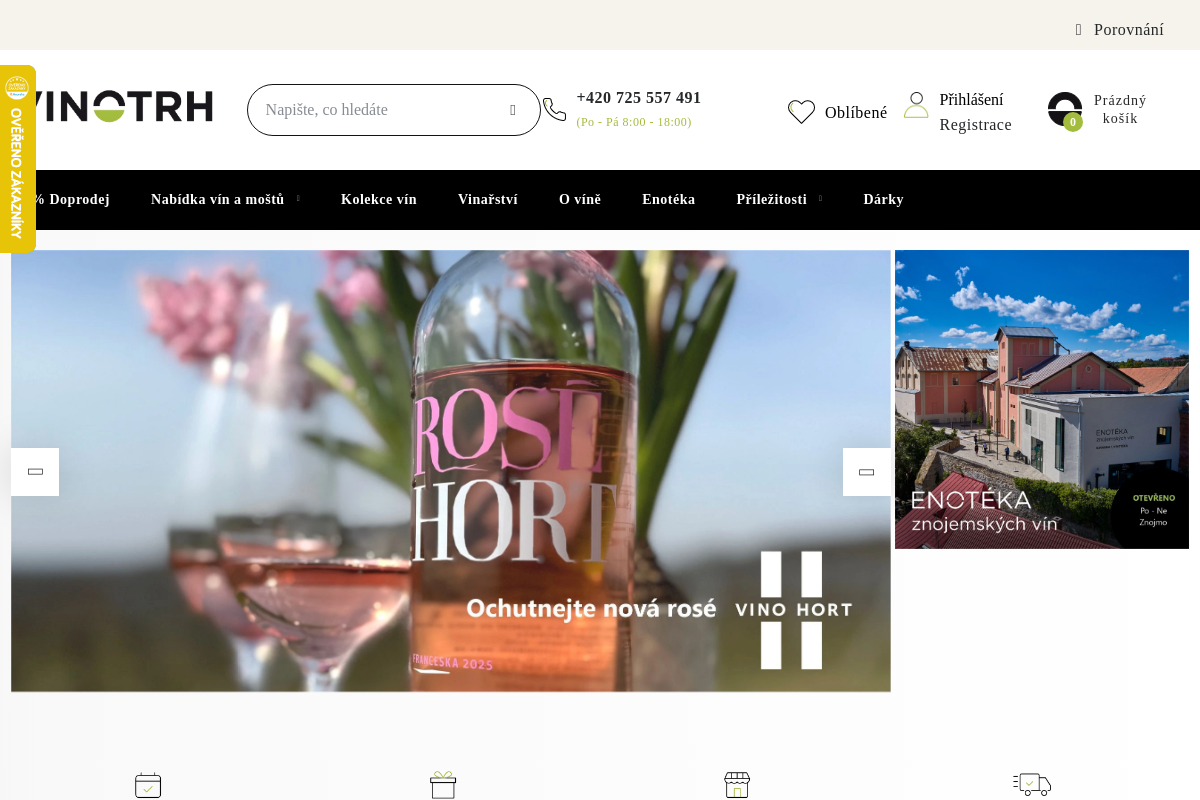Expand the Příležitosti dropdown arrow
Viewport: 1200px width, 800px height.
tap(820, 199)
